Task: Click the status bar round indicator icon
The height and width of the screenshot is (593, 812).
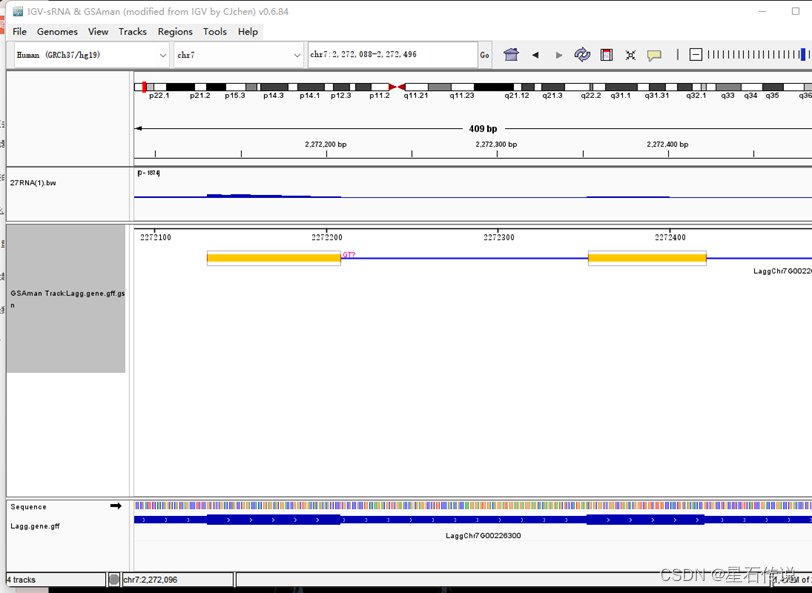Action: click(113, 580)
